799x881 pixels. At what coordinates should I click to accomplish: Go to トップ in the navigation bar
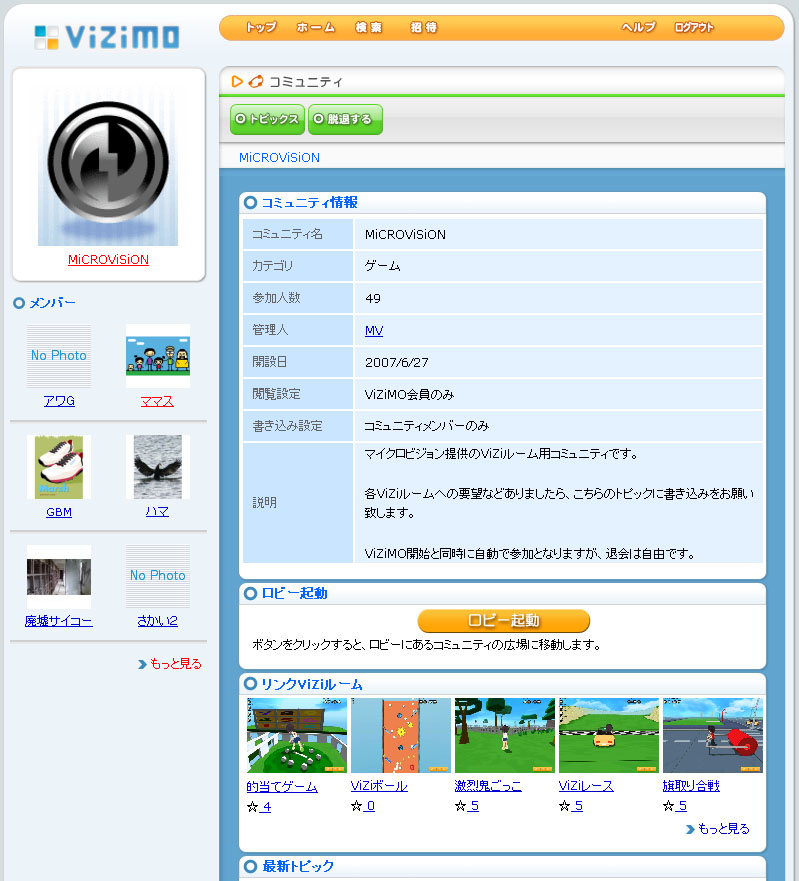[x=261, y=28]
